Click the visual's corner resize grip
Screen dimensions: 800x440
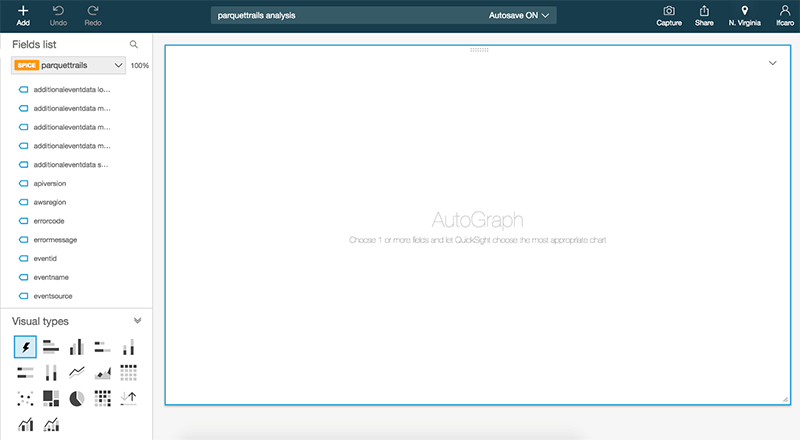[x=785, y=399]
